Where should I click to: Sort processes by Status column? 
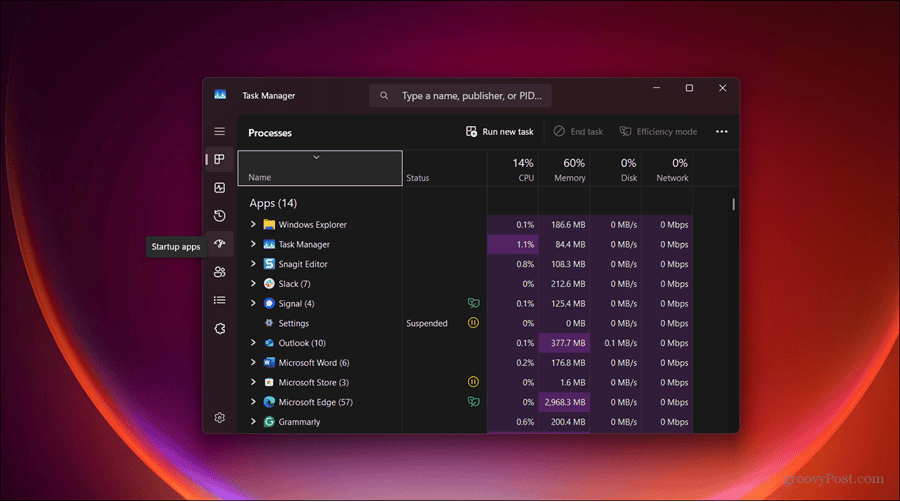tap(445, 168)
